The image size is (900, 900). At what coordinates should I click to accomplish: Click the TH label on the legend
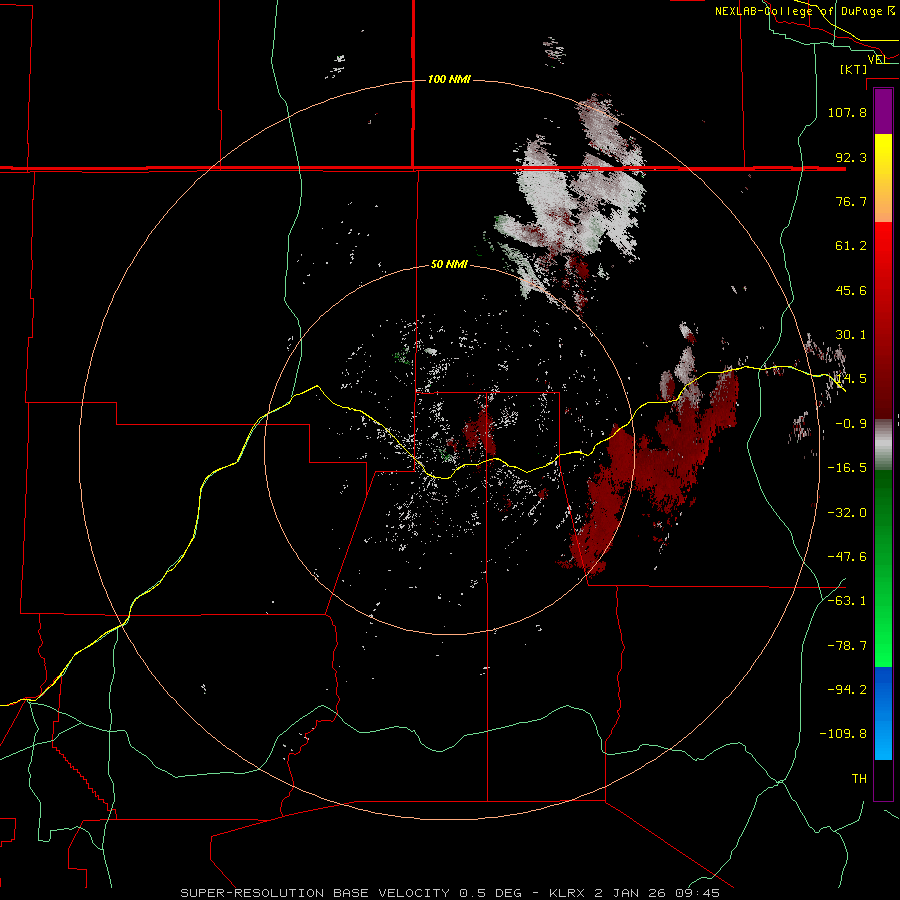[859, 779]
